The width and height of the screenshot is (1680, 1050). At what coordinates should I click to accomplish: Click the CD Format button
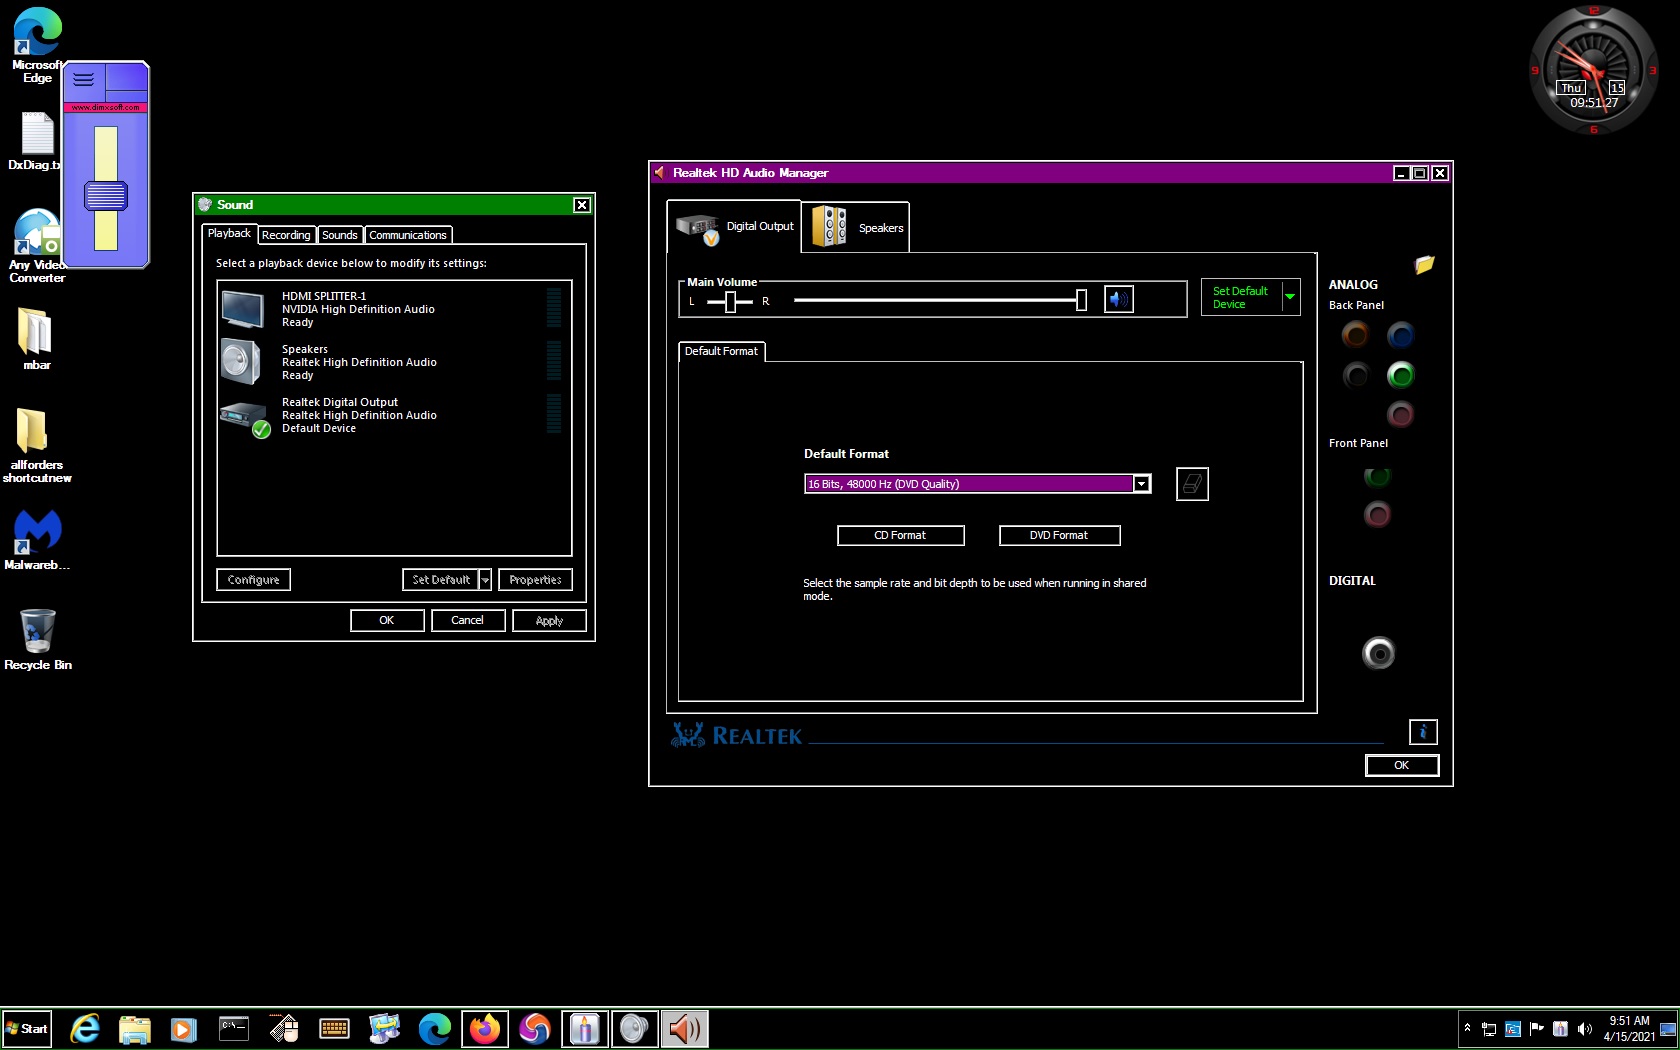(x=900, y=536)
